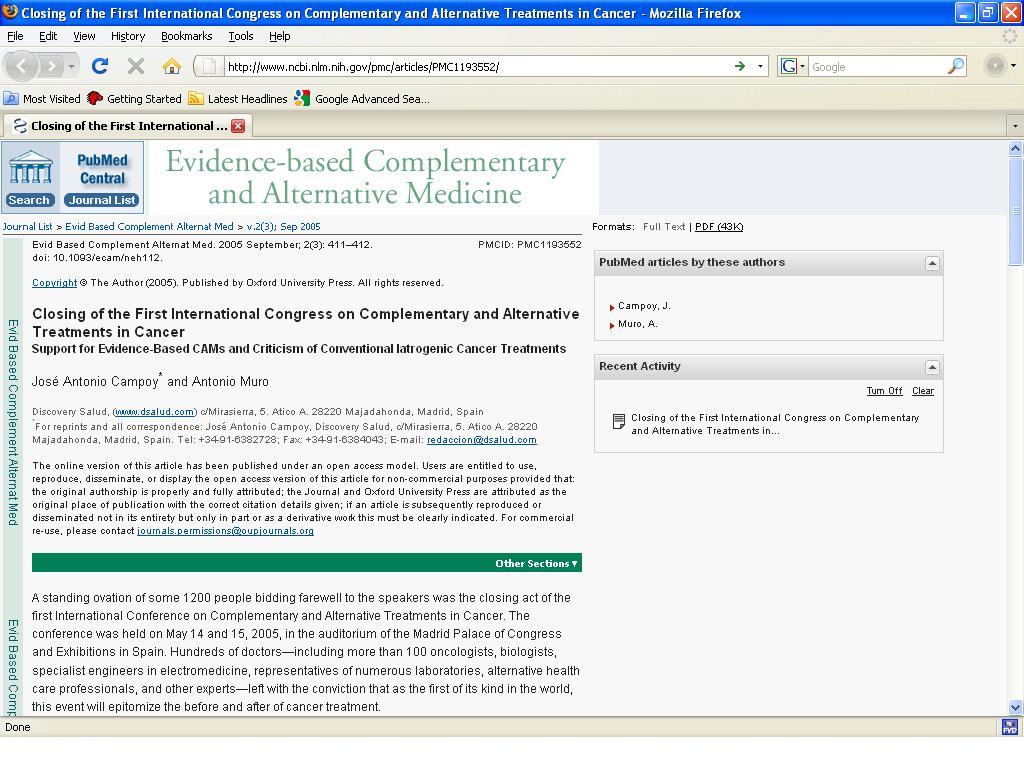Click the article document icon in Recent Activity
Image resolution: width=1024 pixels, height=768 pixels.
618,421
